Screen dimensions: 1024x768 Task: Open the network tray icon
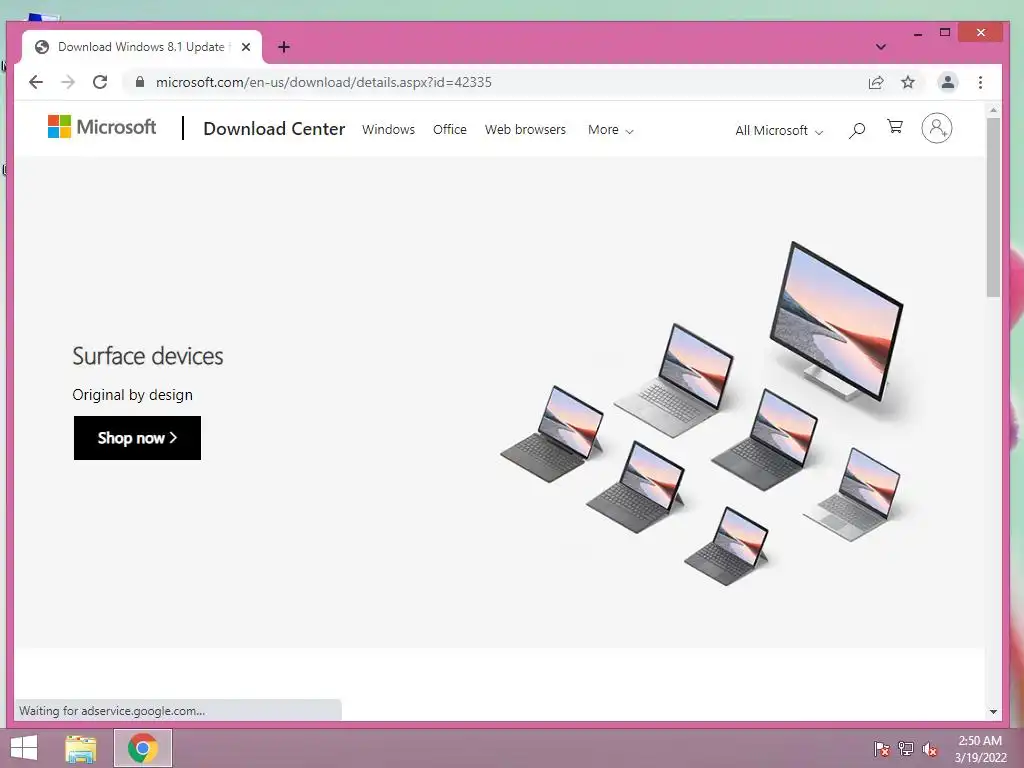coord(906,749)
